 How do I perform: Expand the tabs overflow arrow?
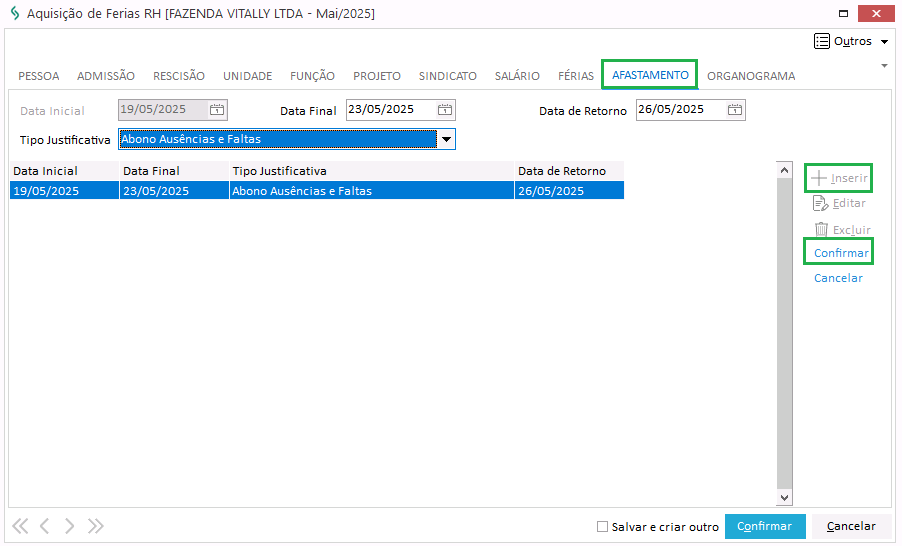click(885, 66)
